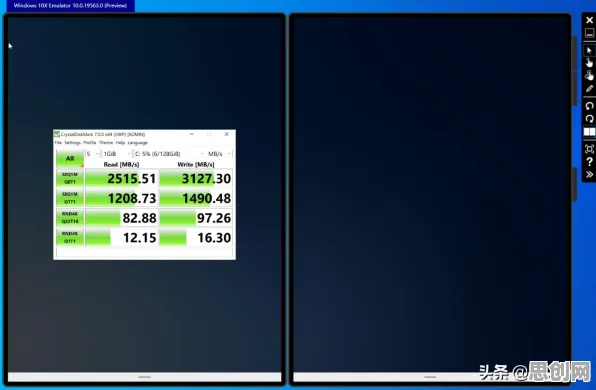Open additional emulator tools chevrons
Screen dimensions: 596x390
[x=589, y=174]
